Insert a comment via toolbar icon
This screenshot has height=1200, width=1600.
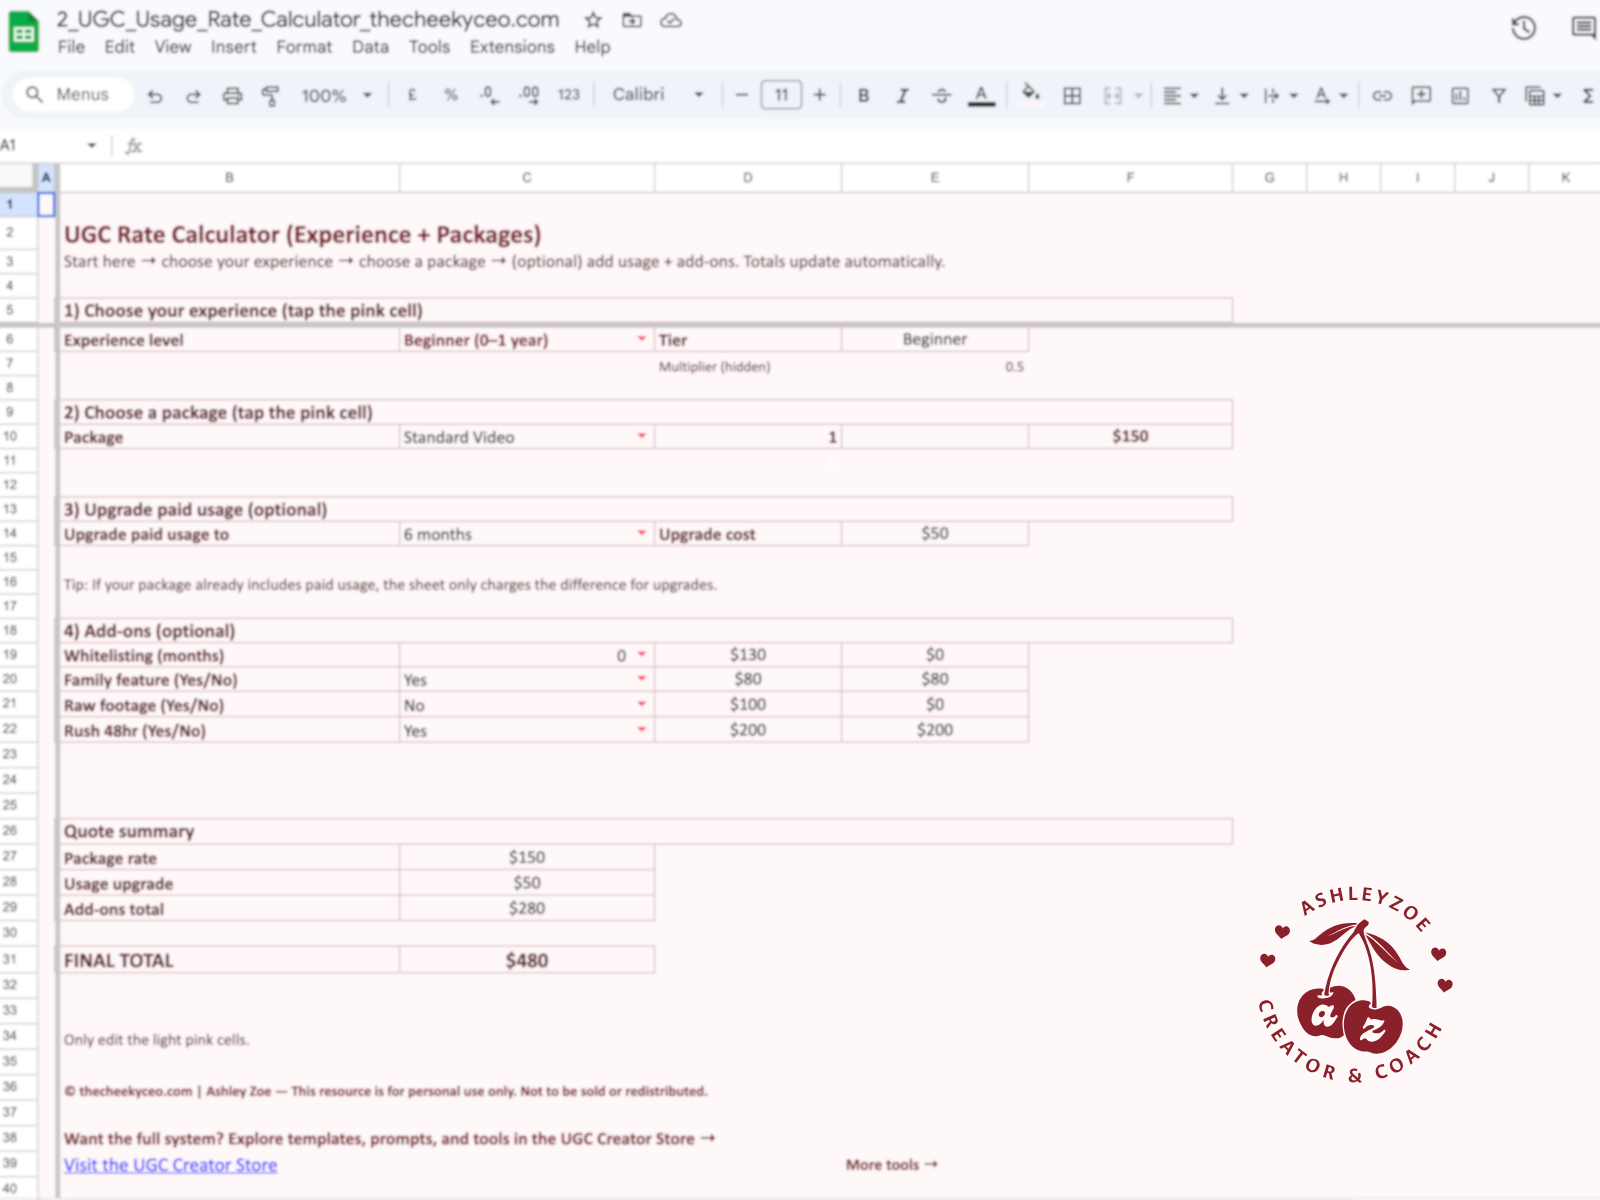click(x=1420, y=96)
